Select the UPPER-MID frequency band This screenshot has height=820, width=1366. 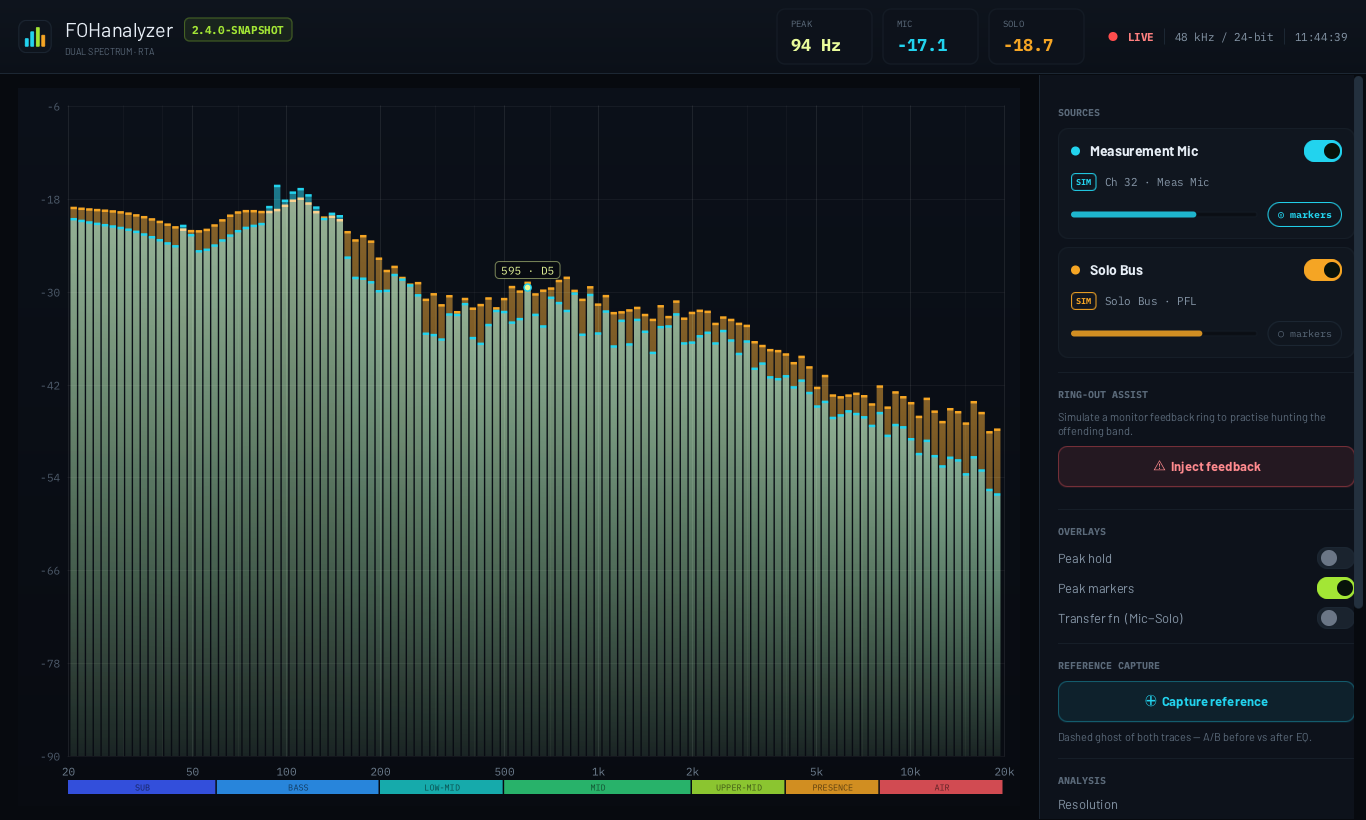739,787
